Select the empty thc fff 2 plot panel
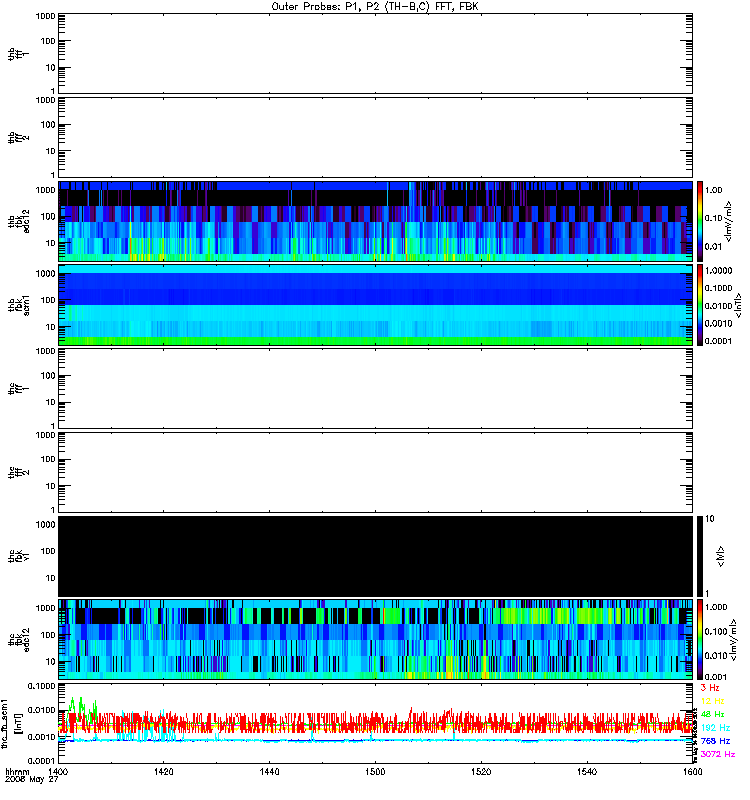Screen dimensions: 750x800 [375, 472]
